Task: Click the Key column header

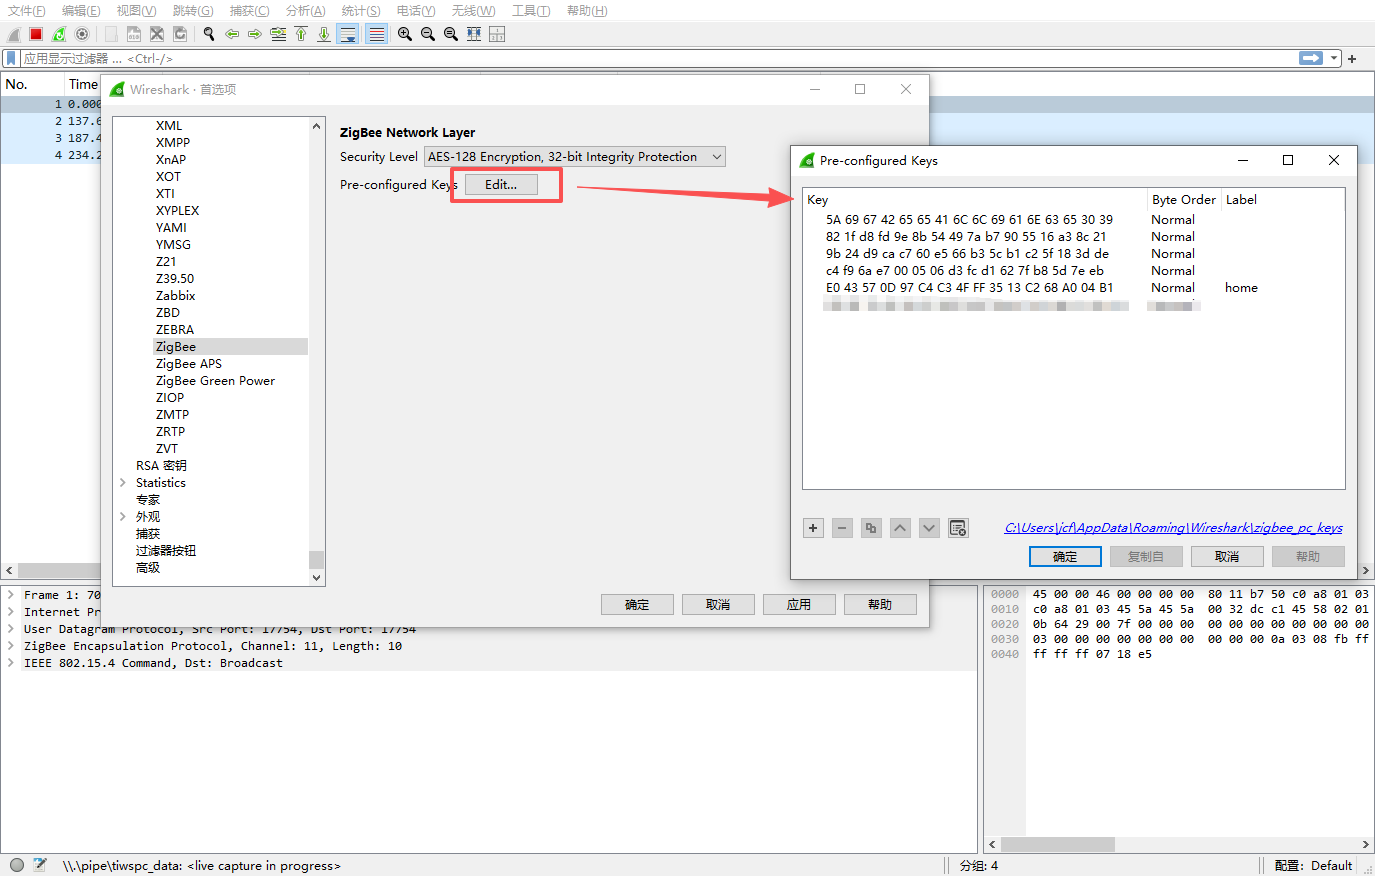Action: click(x=975, y=200)
